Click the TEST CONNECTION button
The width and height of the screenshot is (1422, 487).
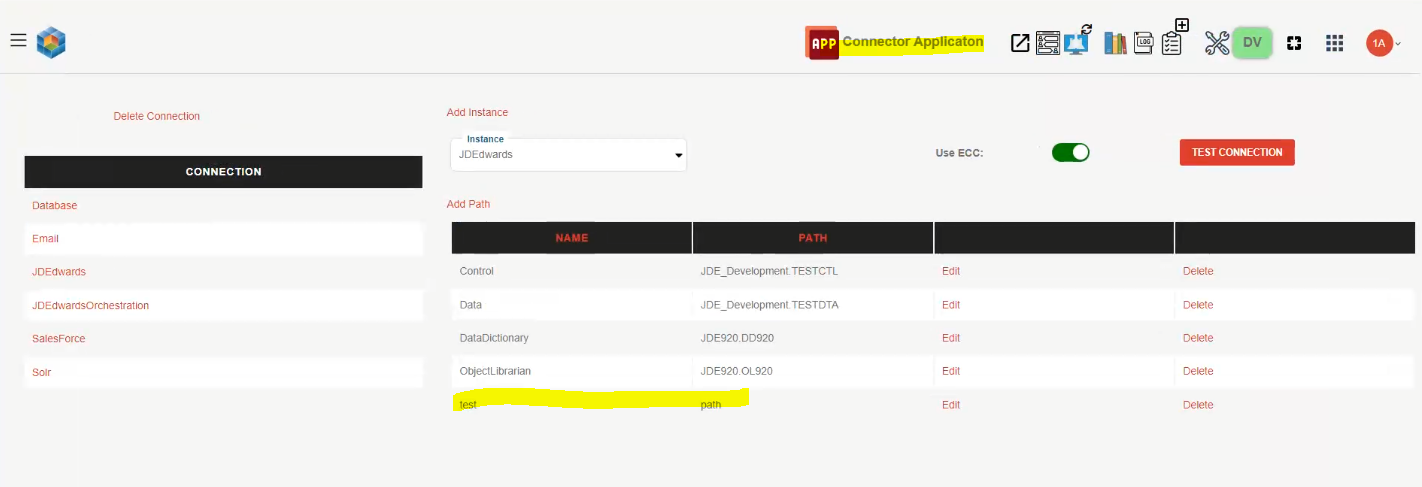click(1237, 152)
